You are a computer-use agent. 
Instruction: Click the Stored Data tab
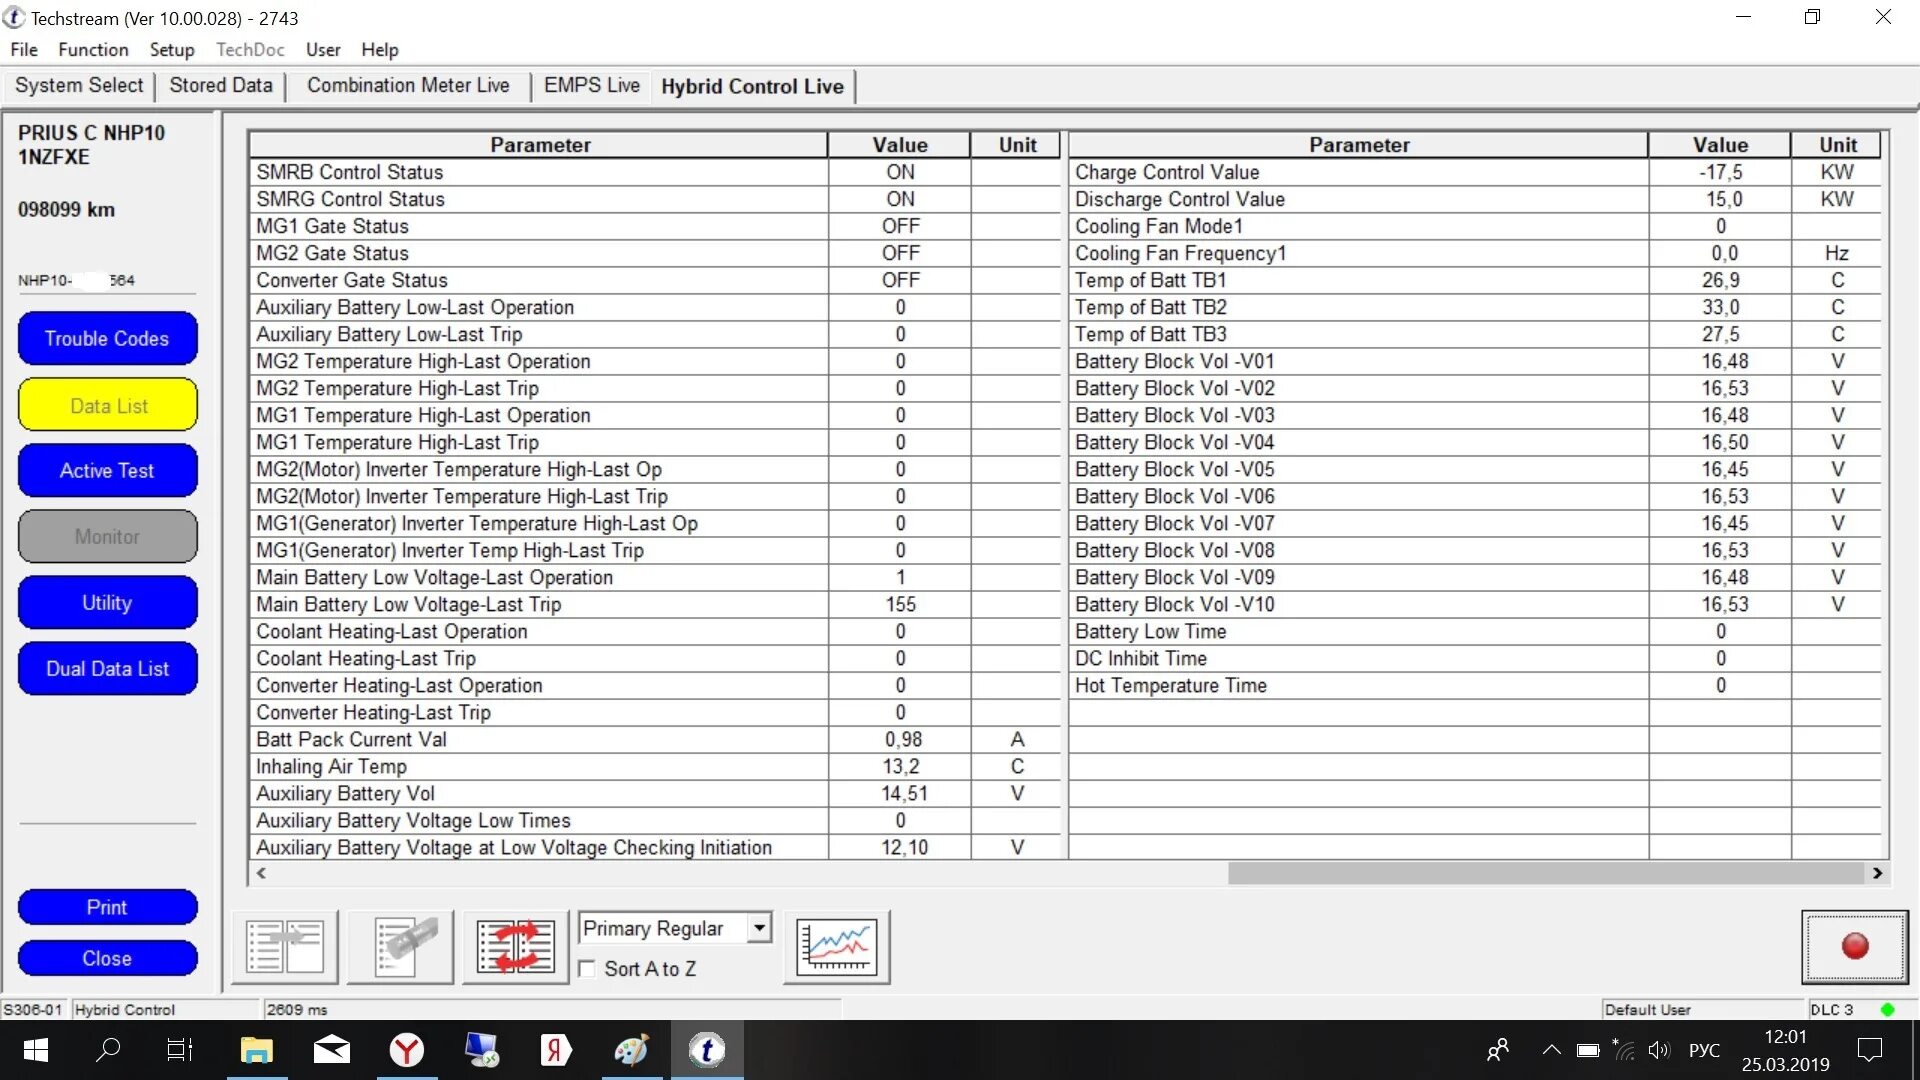(220, 86)
